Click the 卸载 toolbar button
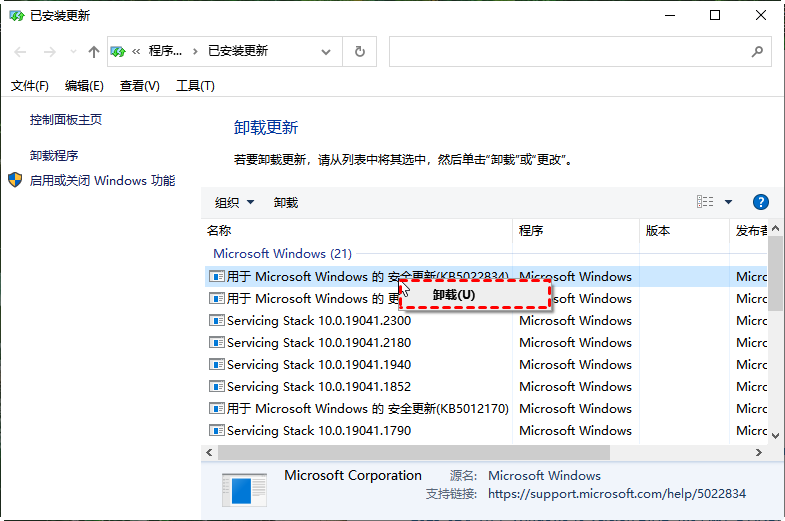Image resolution: width=785 pixels, height=521 pixels. point(286,203)
